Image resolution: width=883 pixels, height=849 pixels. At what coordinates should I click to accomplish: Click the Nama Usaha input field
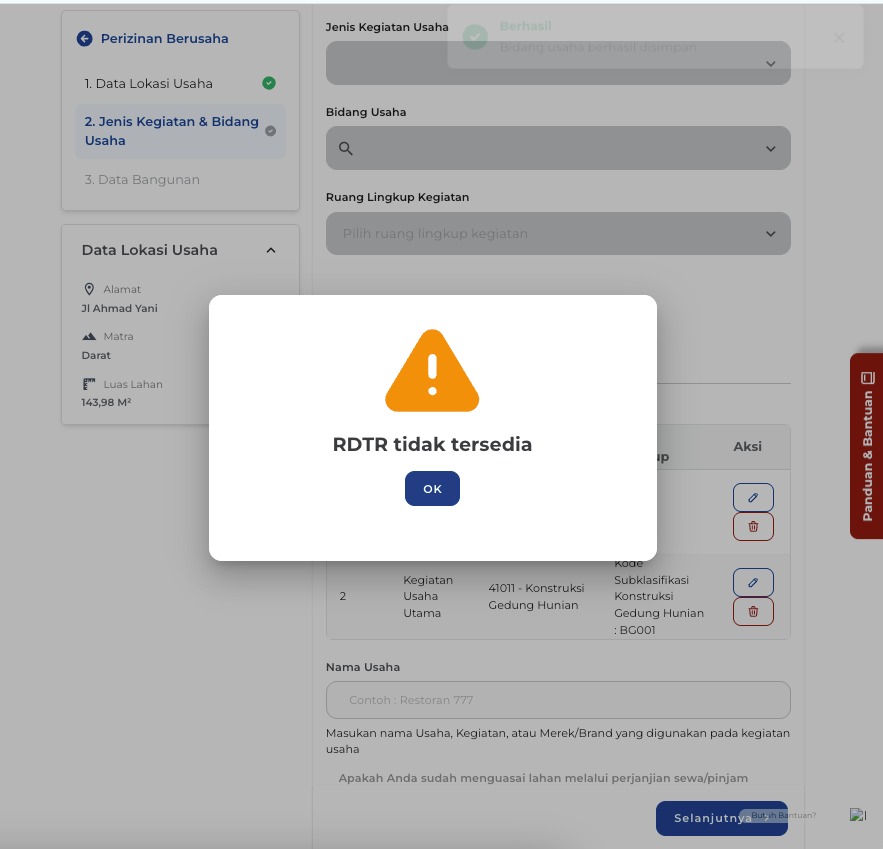click(558, 700)
